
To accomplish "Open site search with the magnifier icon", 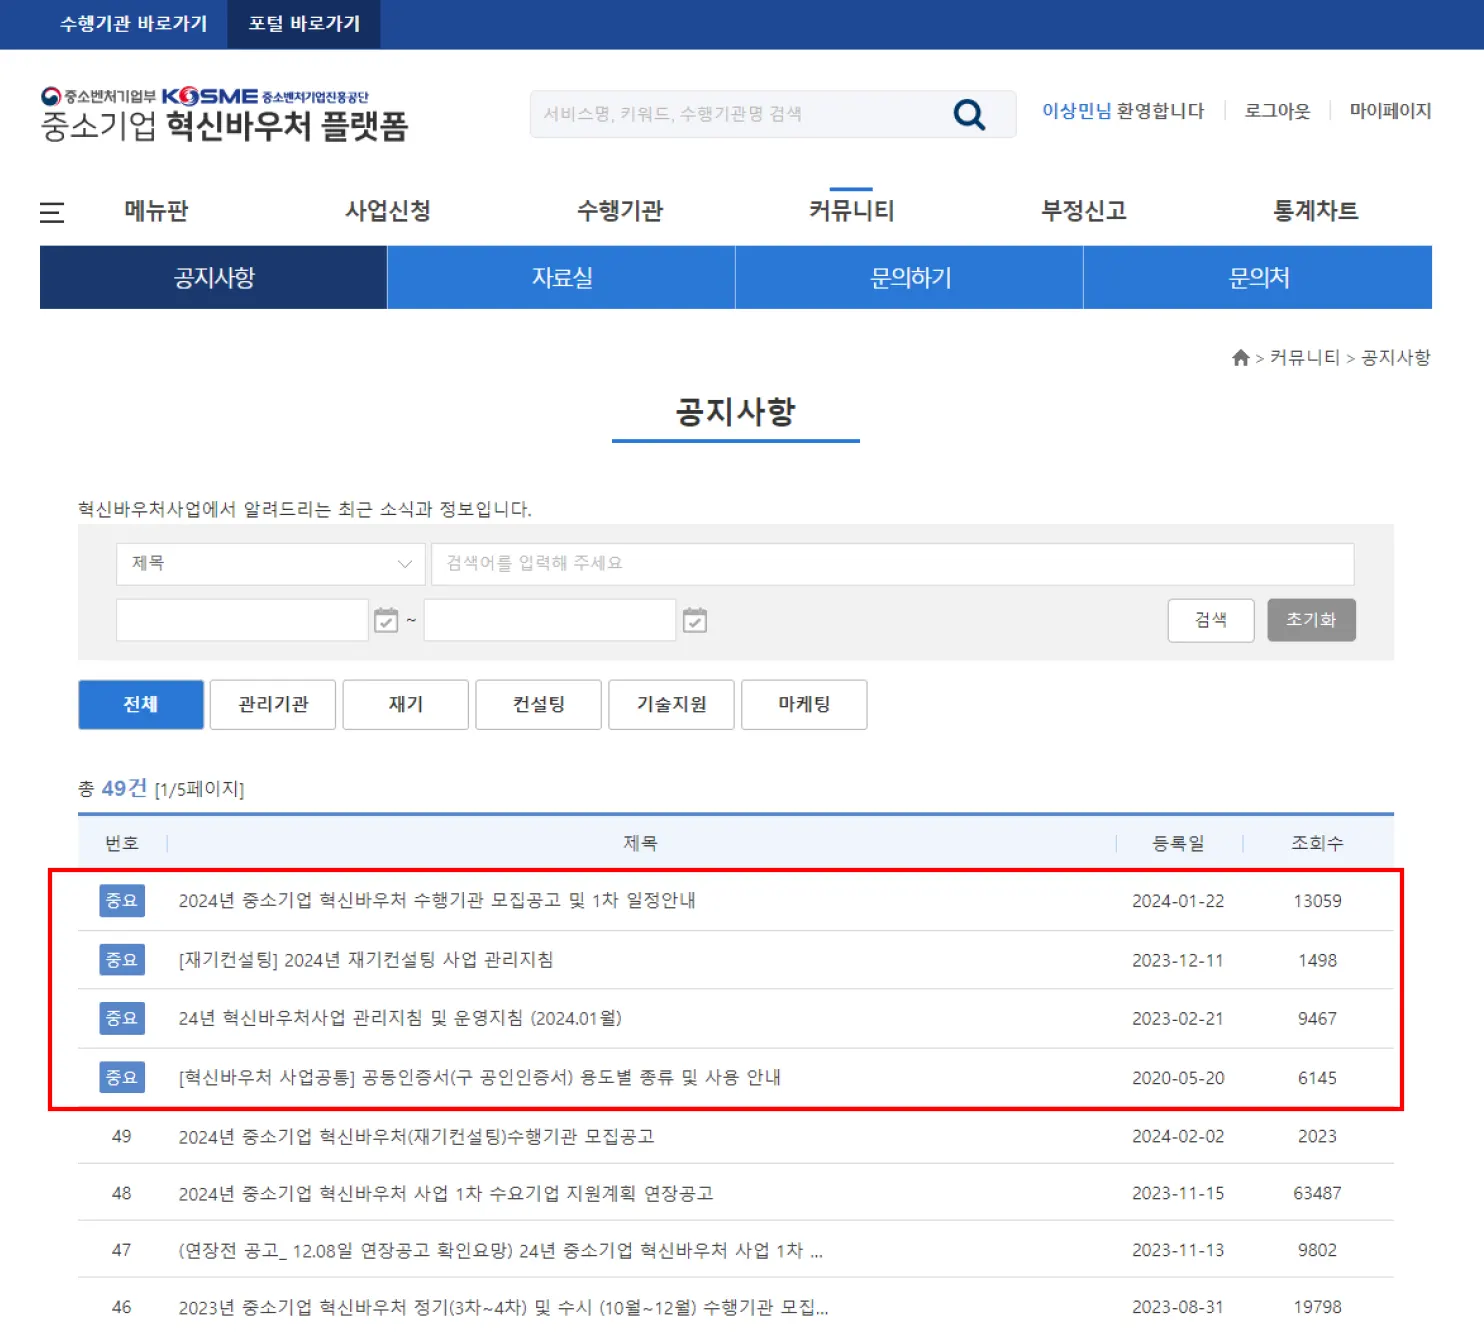I will [967, 113].
